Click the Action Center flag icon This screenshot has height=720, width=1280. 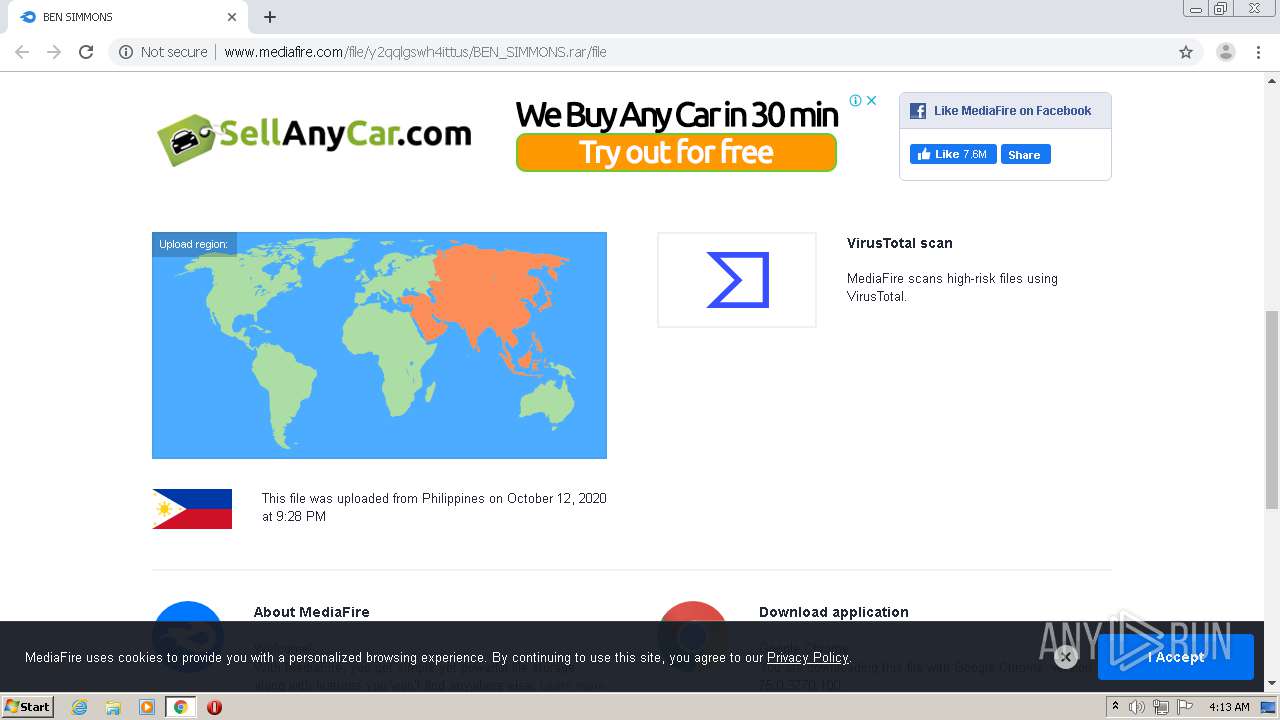[1185, 707]
